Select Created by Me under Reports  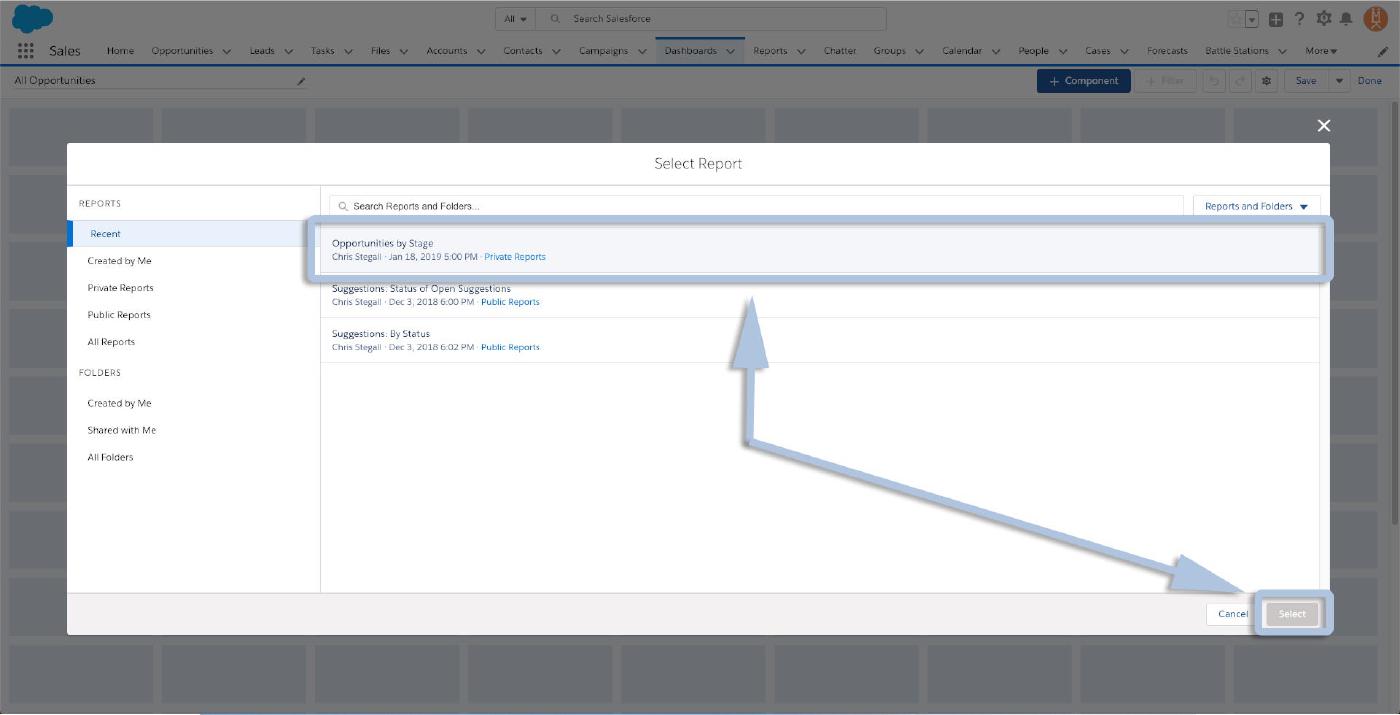[x=119, y=261]
